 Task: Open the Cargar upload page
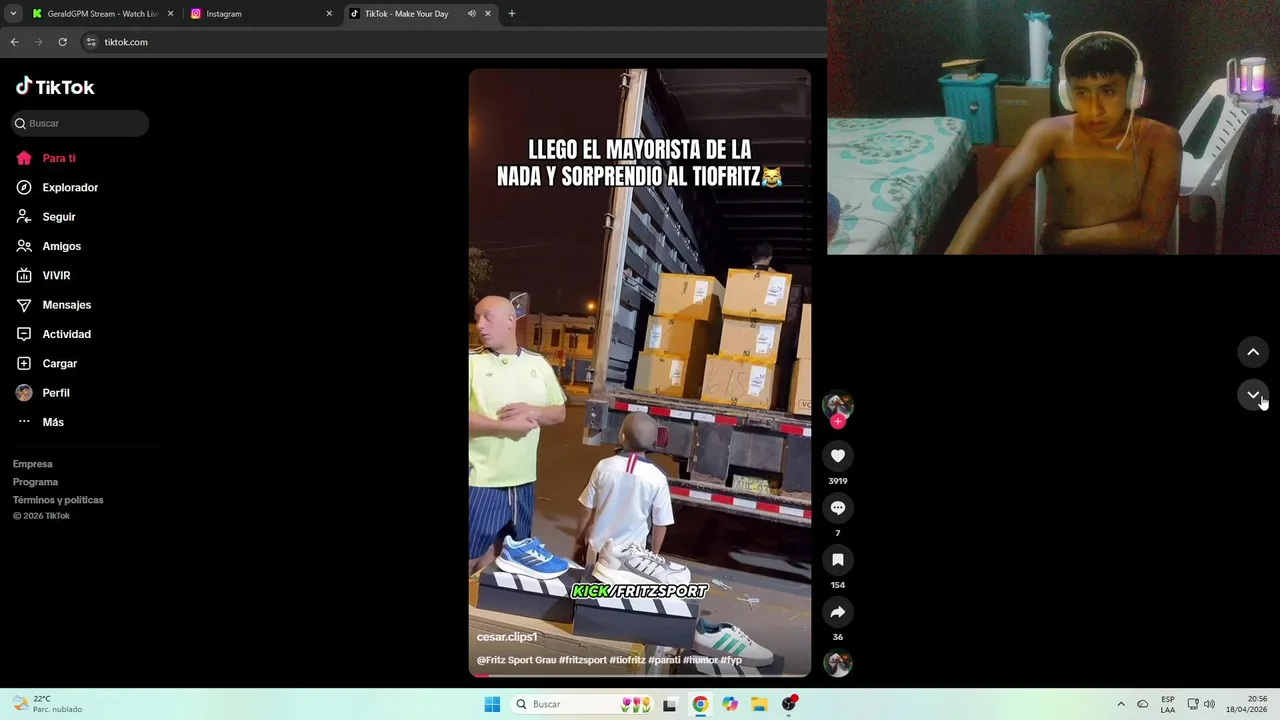(47, 363)
